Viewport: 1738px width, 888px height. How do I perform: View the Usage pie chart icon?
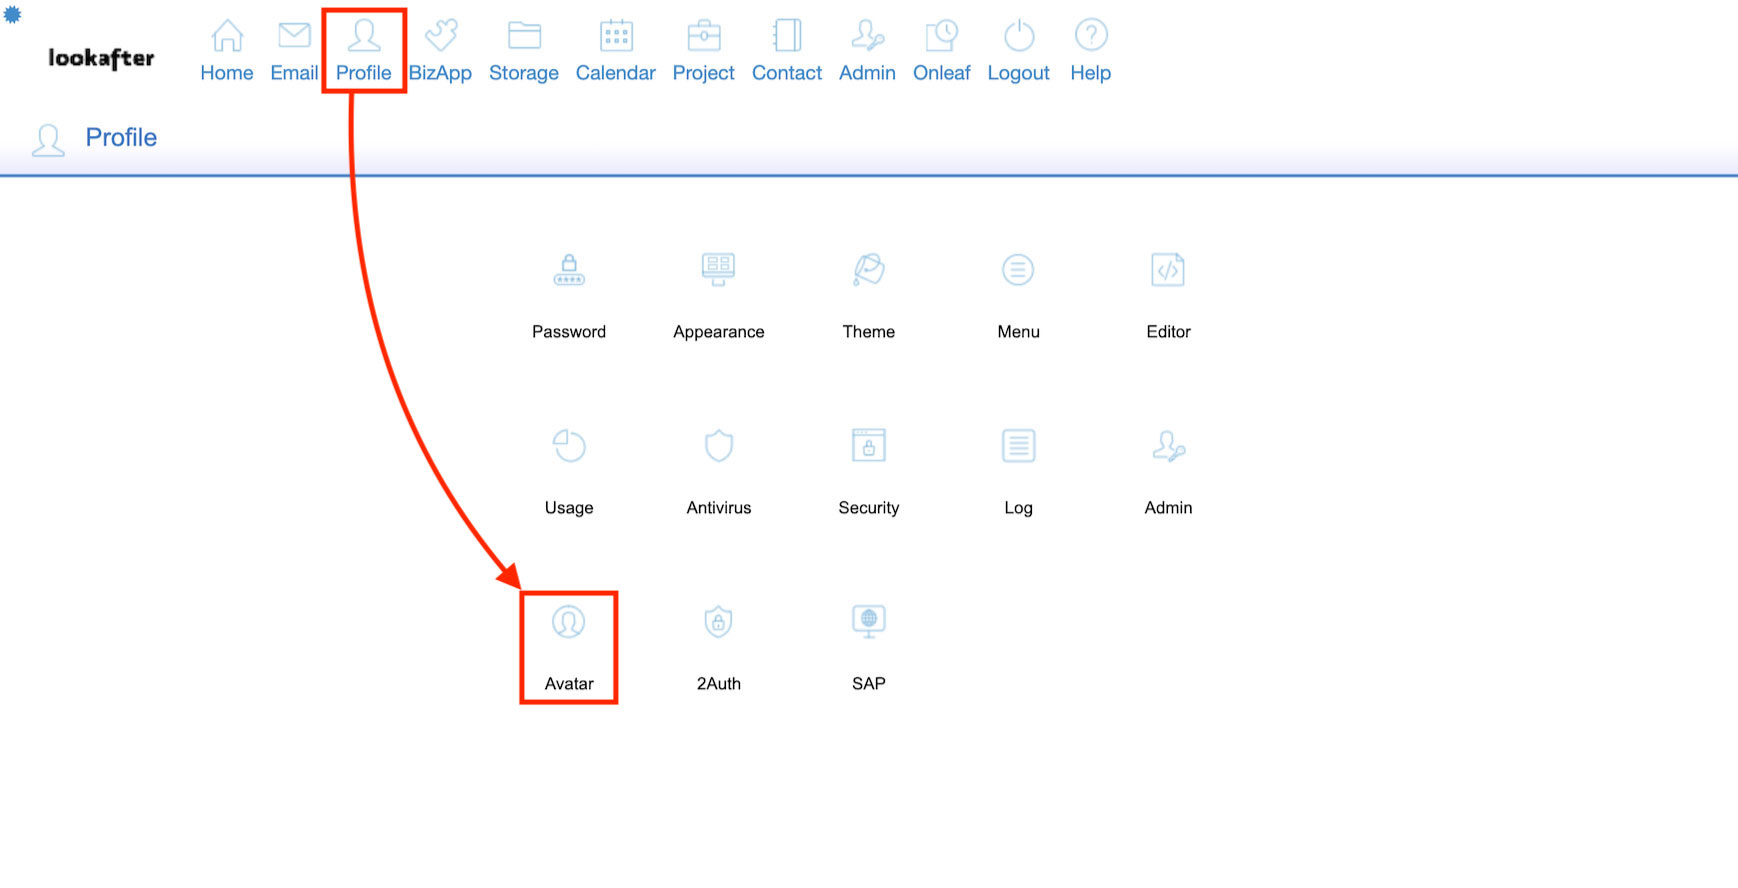point(568,447)
